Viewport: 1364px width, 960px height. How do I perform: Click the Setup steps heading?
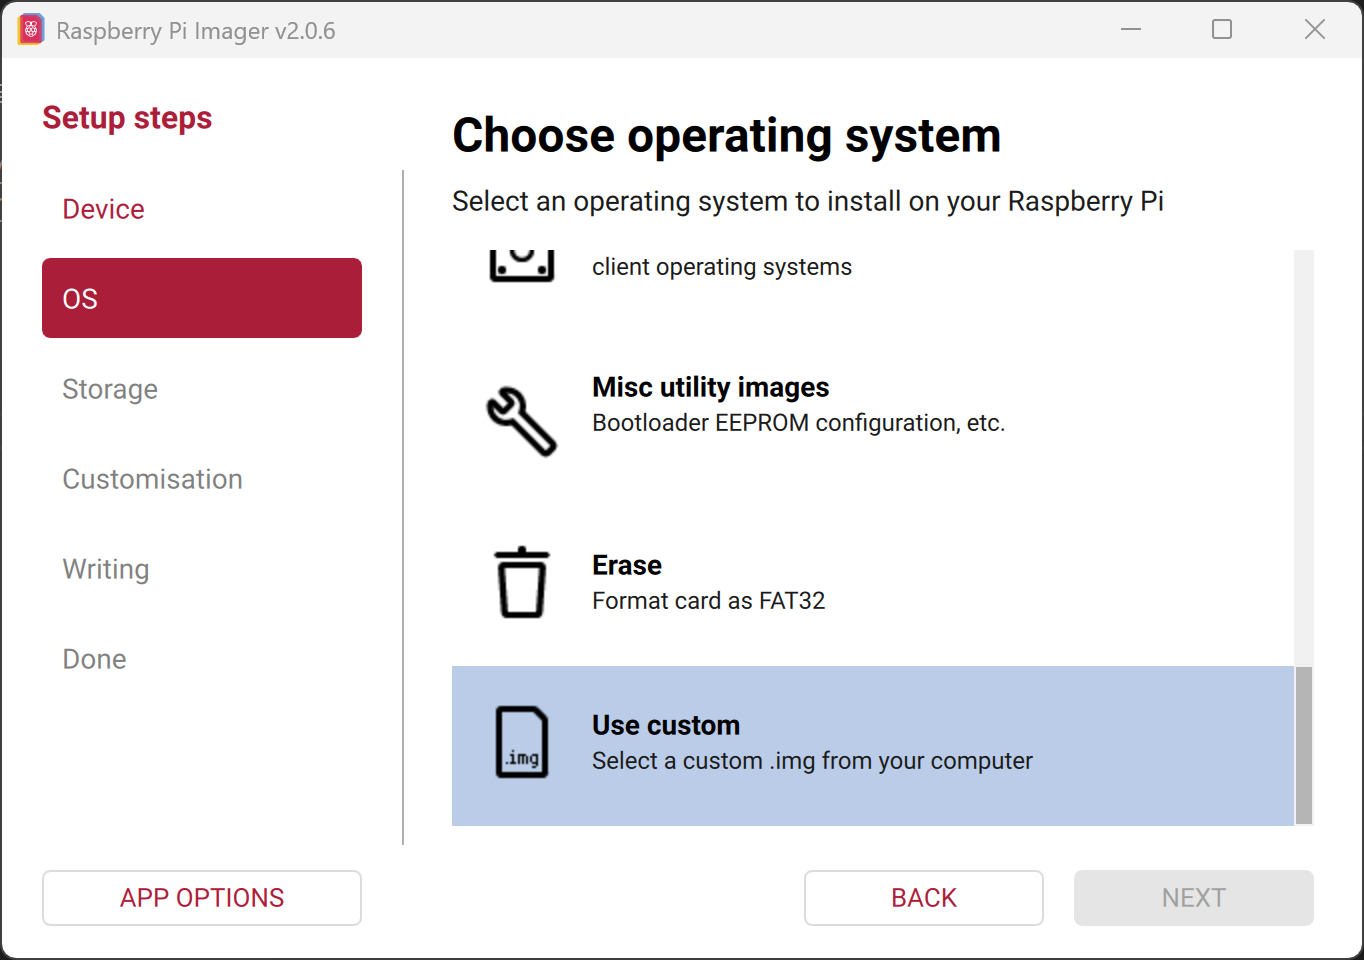click(x=127, y=117)
